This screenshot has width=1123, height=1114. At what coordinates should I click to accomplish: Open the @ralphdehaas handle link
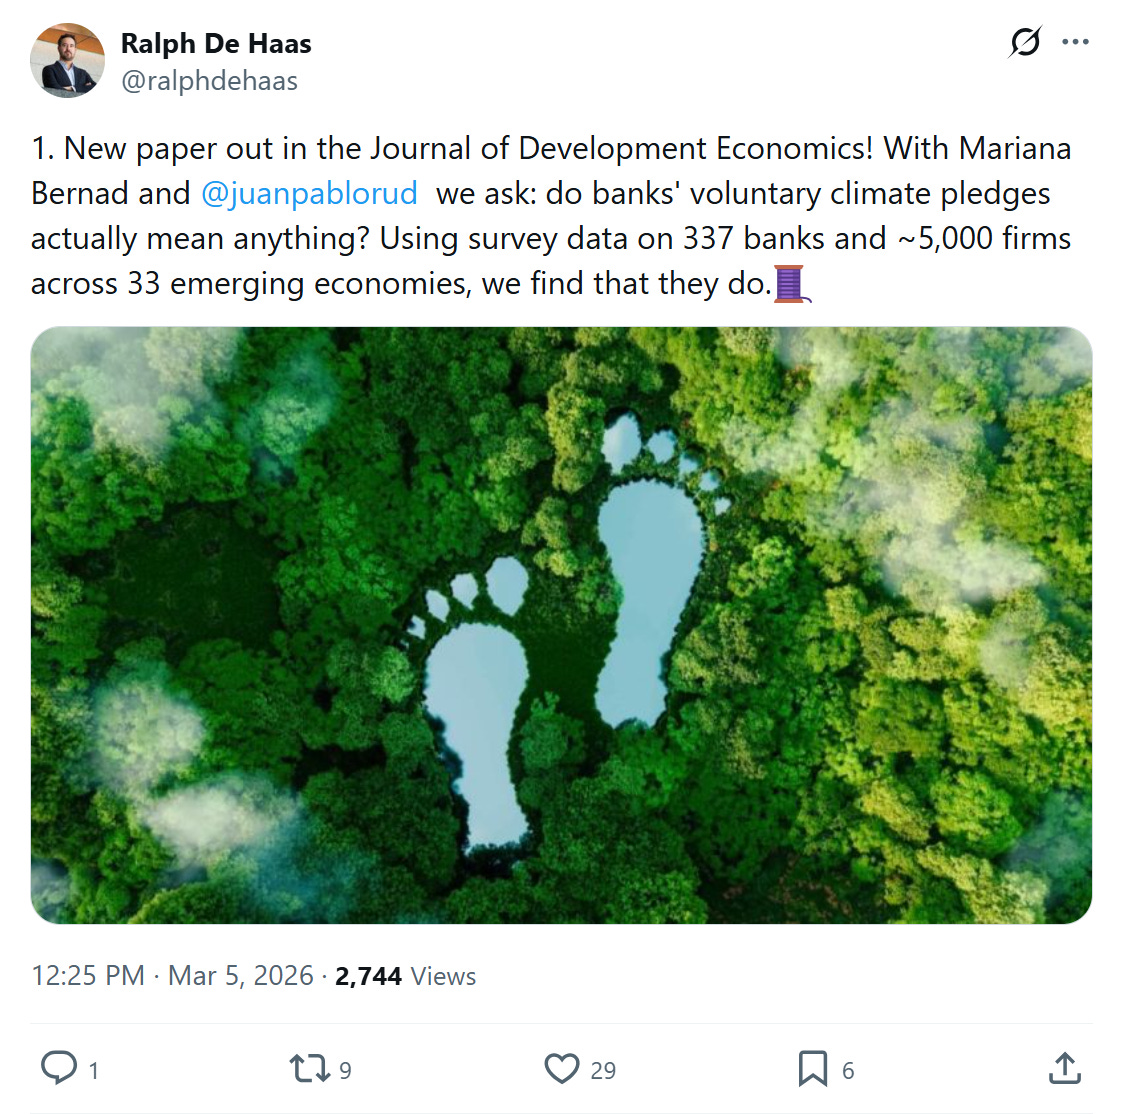click(209, 81)
